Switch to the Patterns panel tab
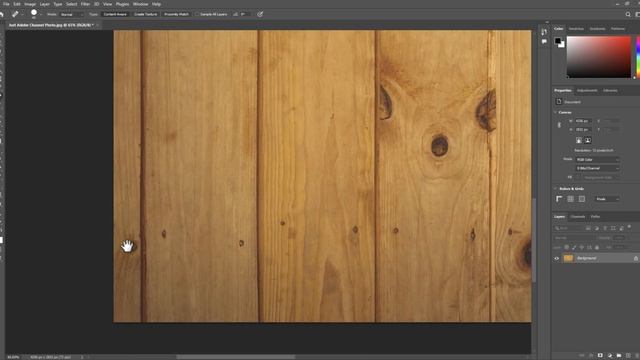Viewport: 640px width, 360px height. (618, 29)
